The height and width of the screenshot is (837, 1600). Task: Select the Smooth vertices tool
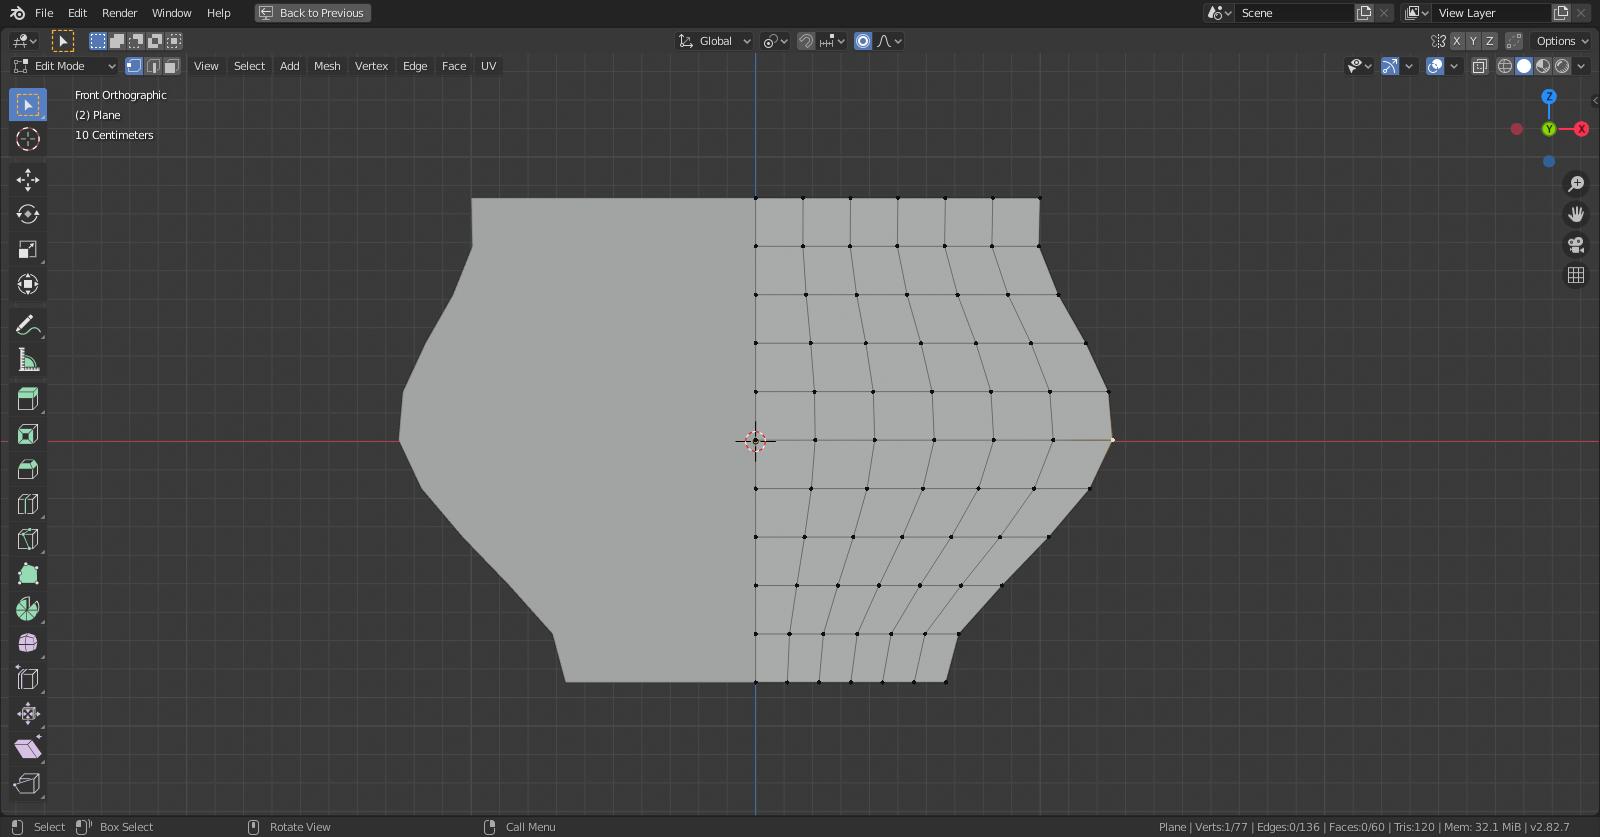pos(28,644)
